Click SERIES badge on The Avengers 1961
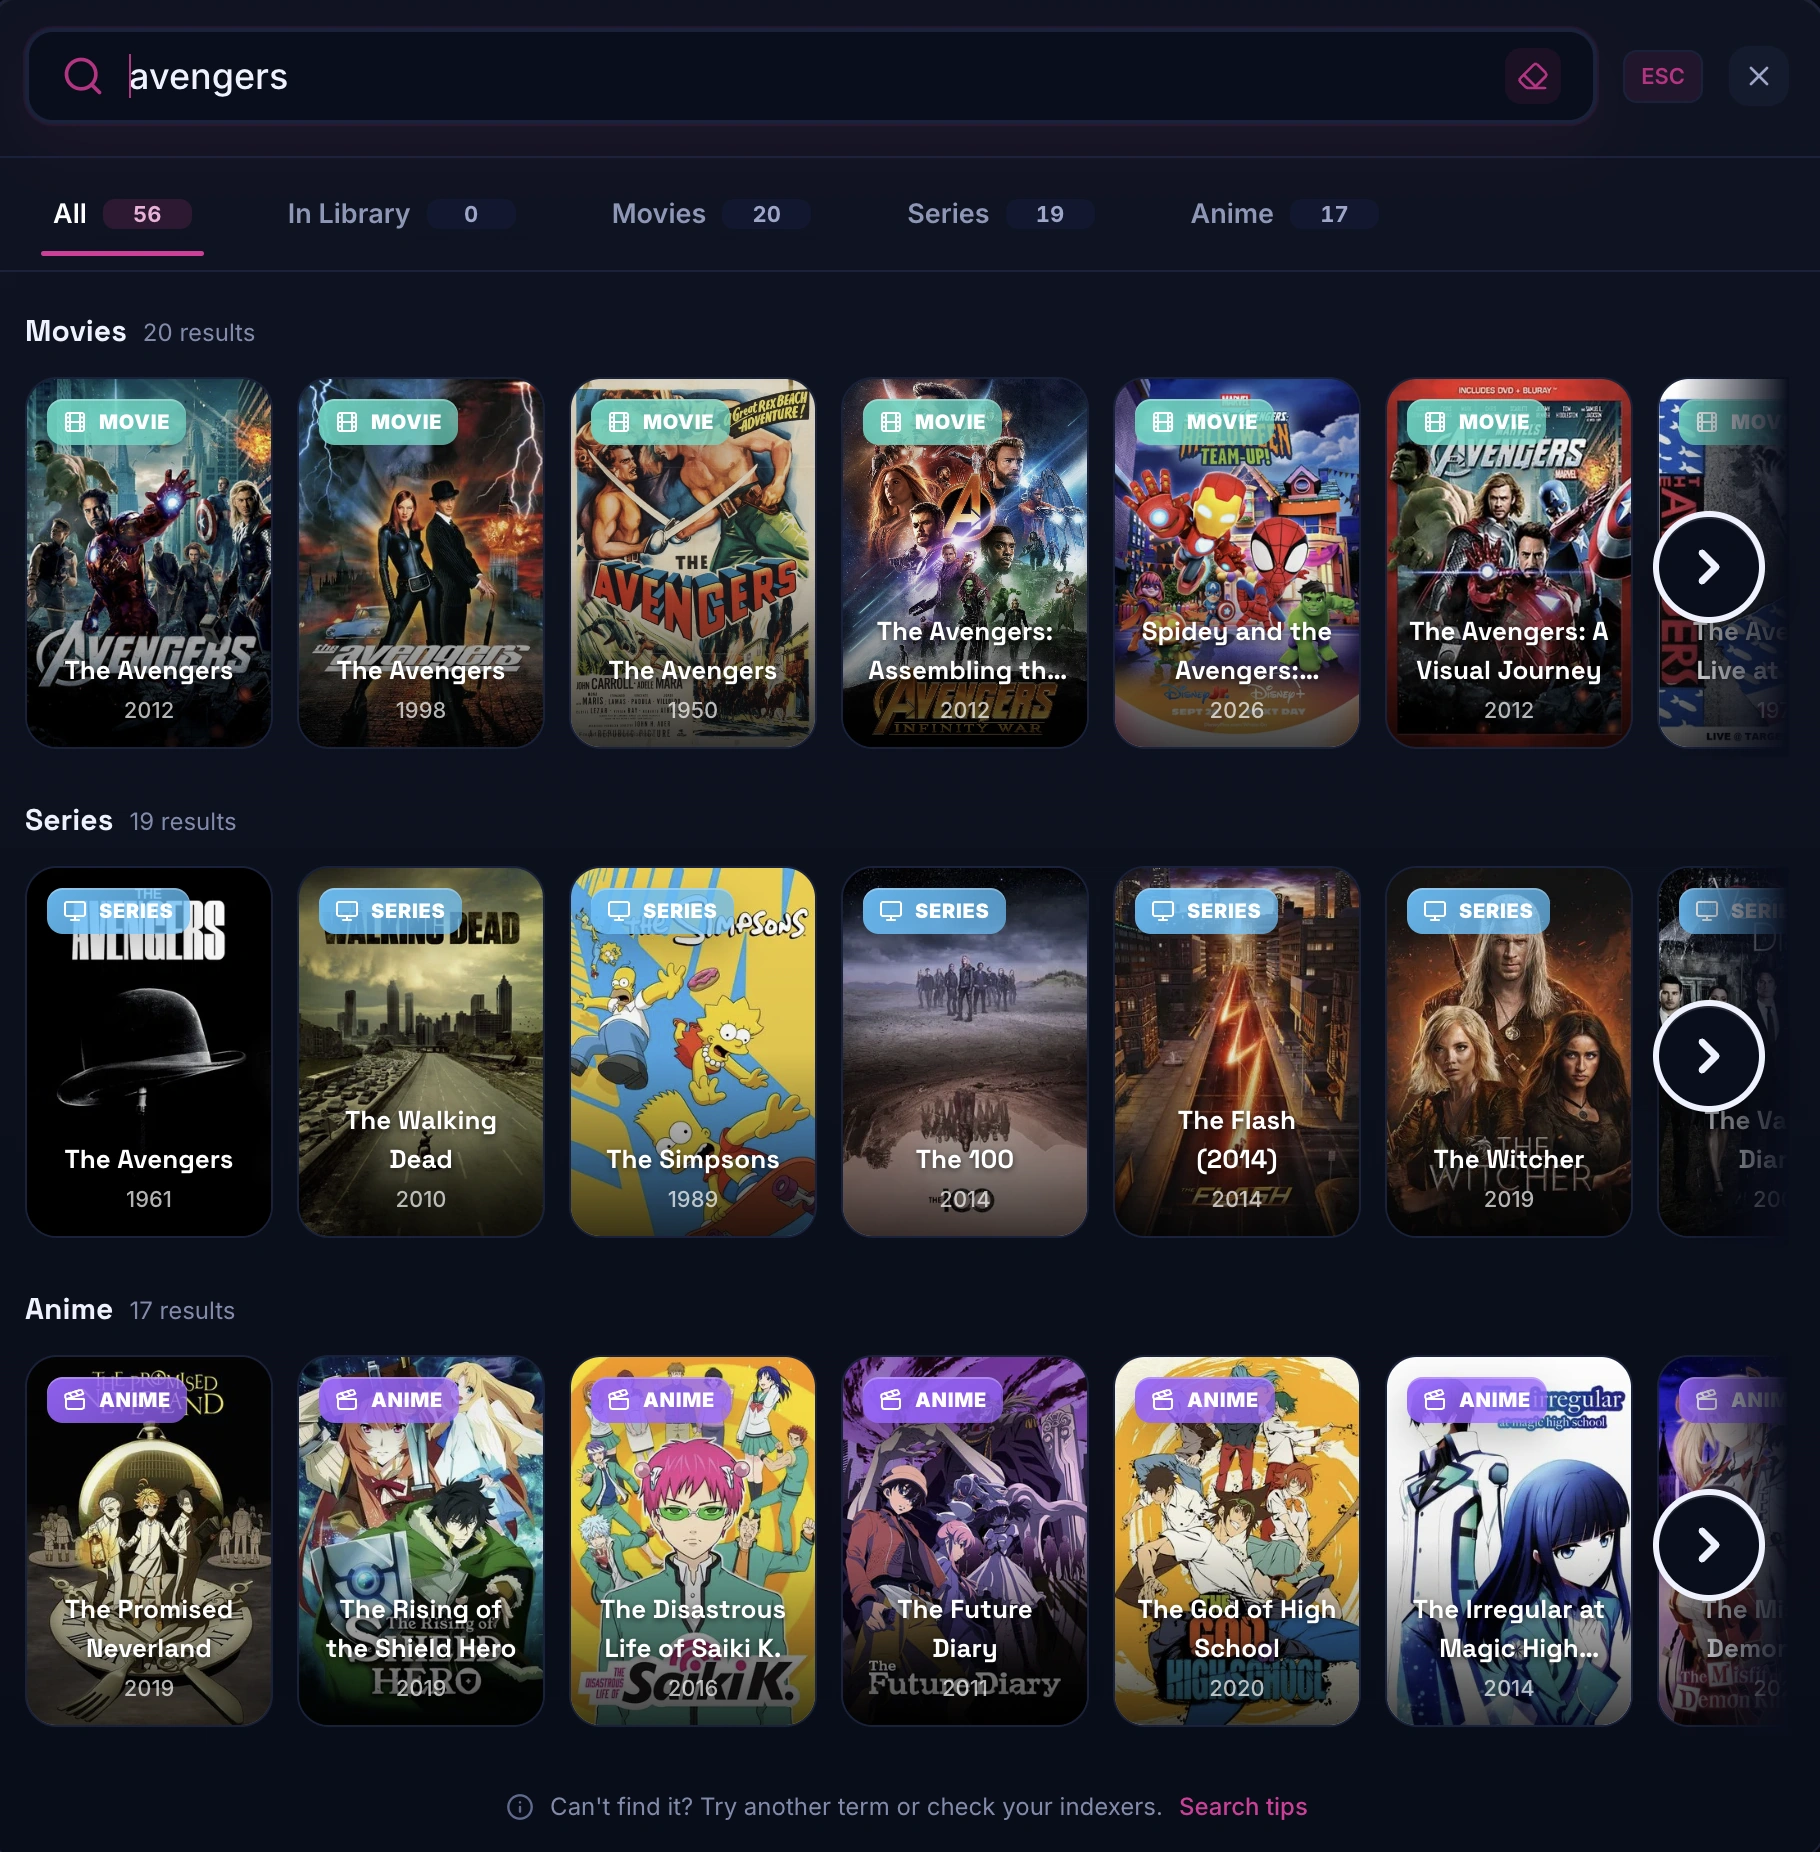The height and width of the screenshot is (1852, 1820). click(118, 911)
